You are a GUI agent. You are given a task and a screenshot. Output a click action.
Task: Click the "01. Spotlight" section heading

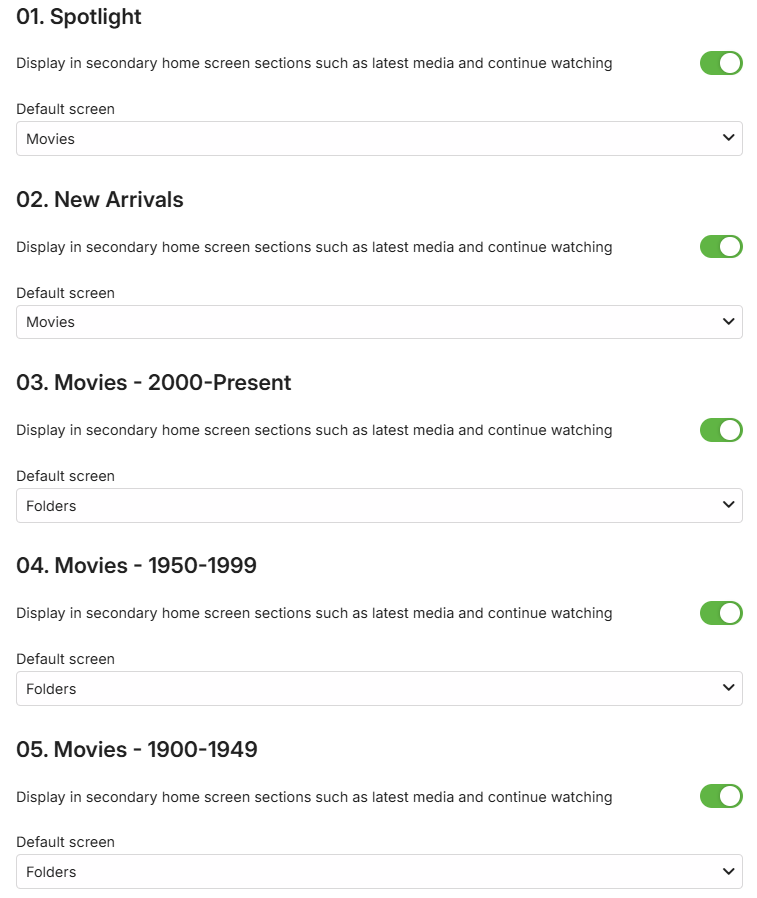click(79, 17)
